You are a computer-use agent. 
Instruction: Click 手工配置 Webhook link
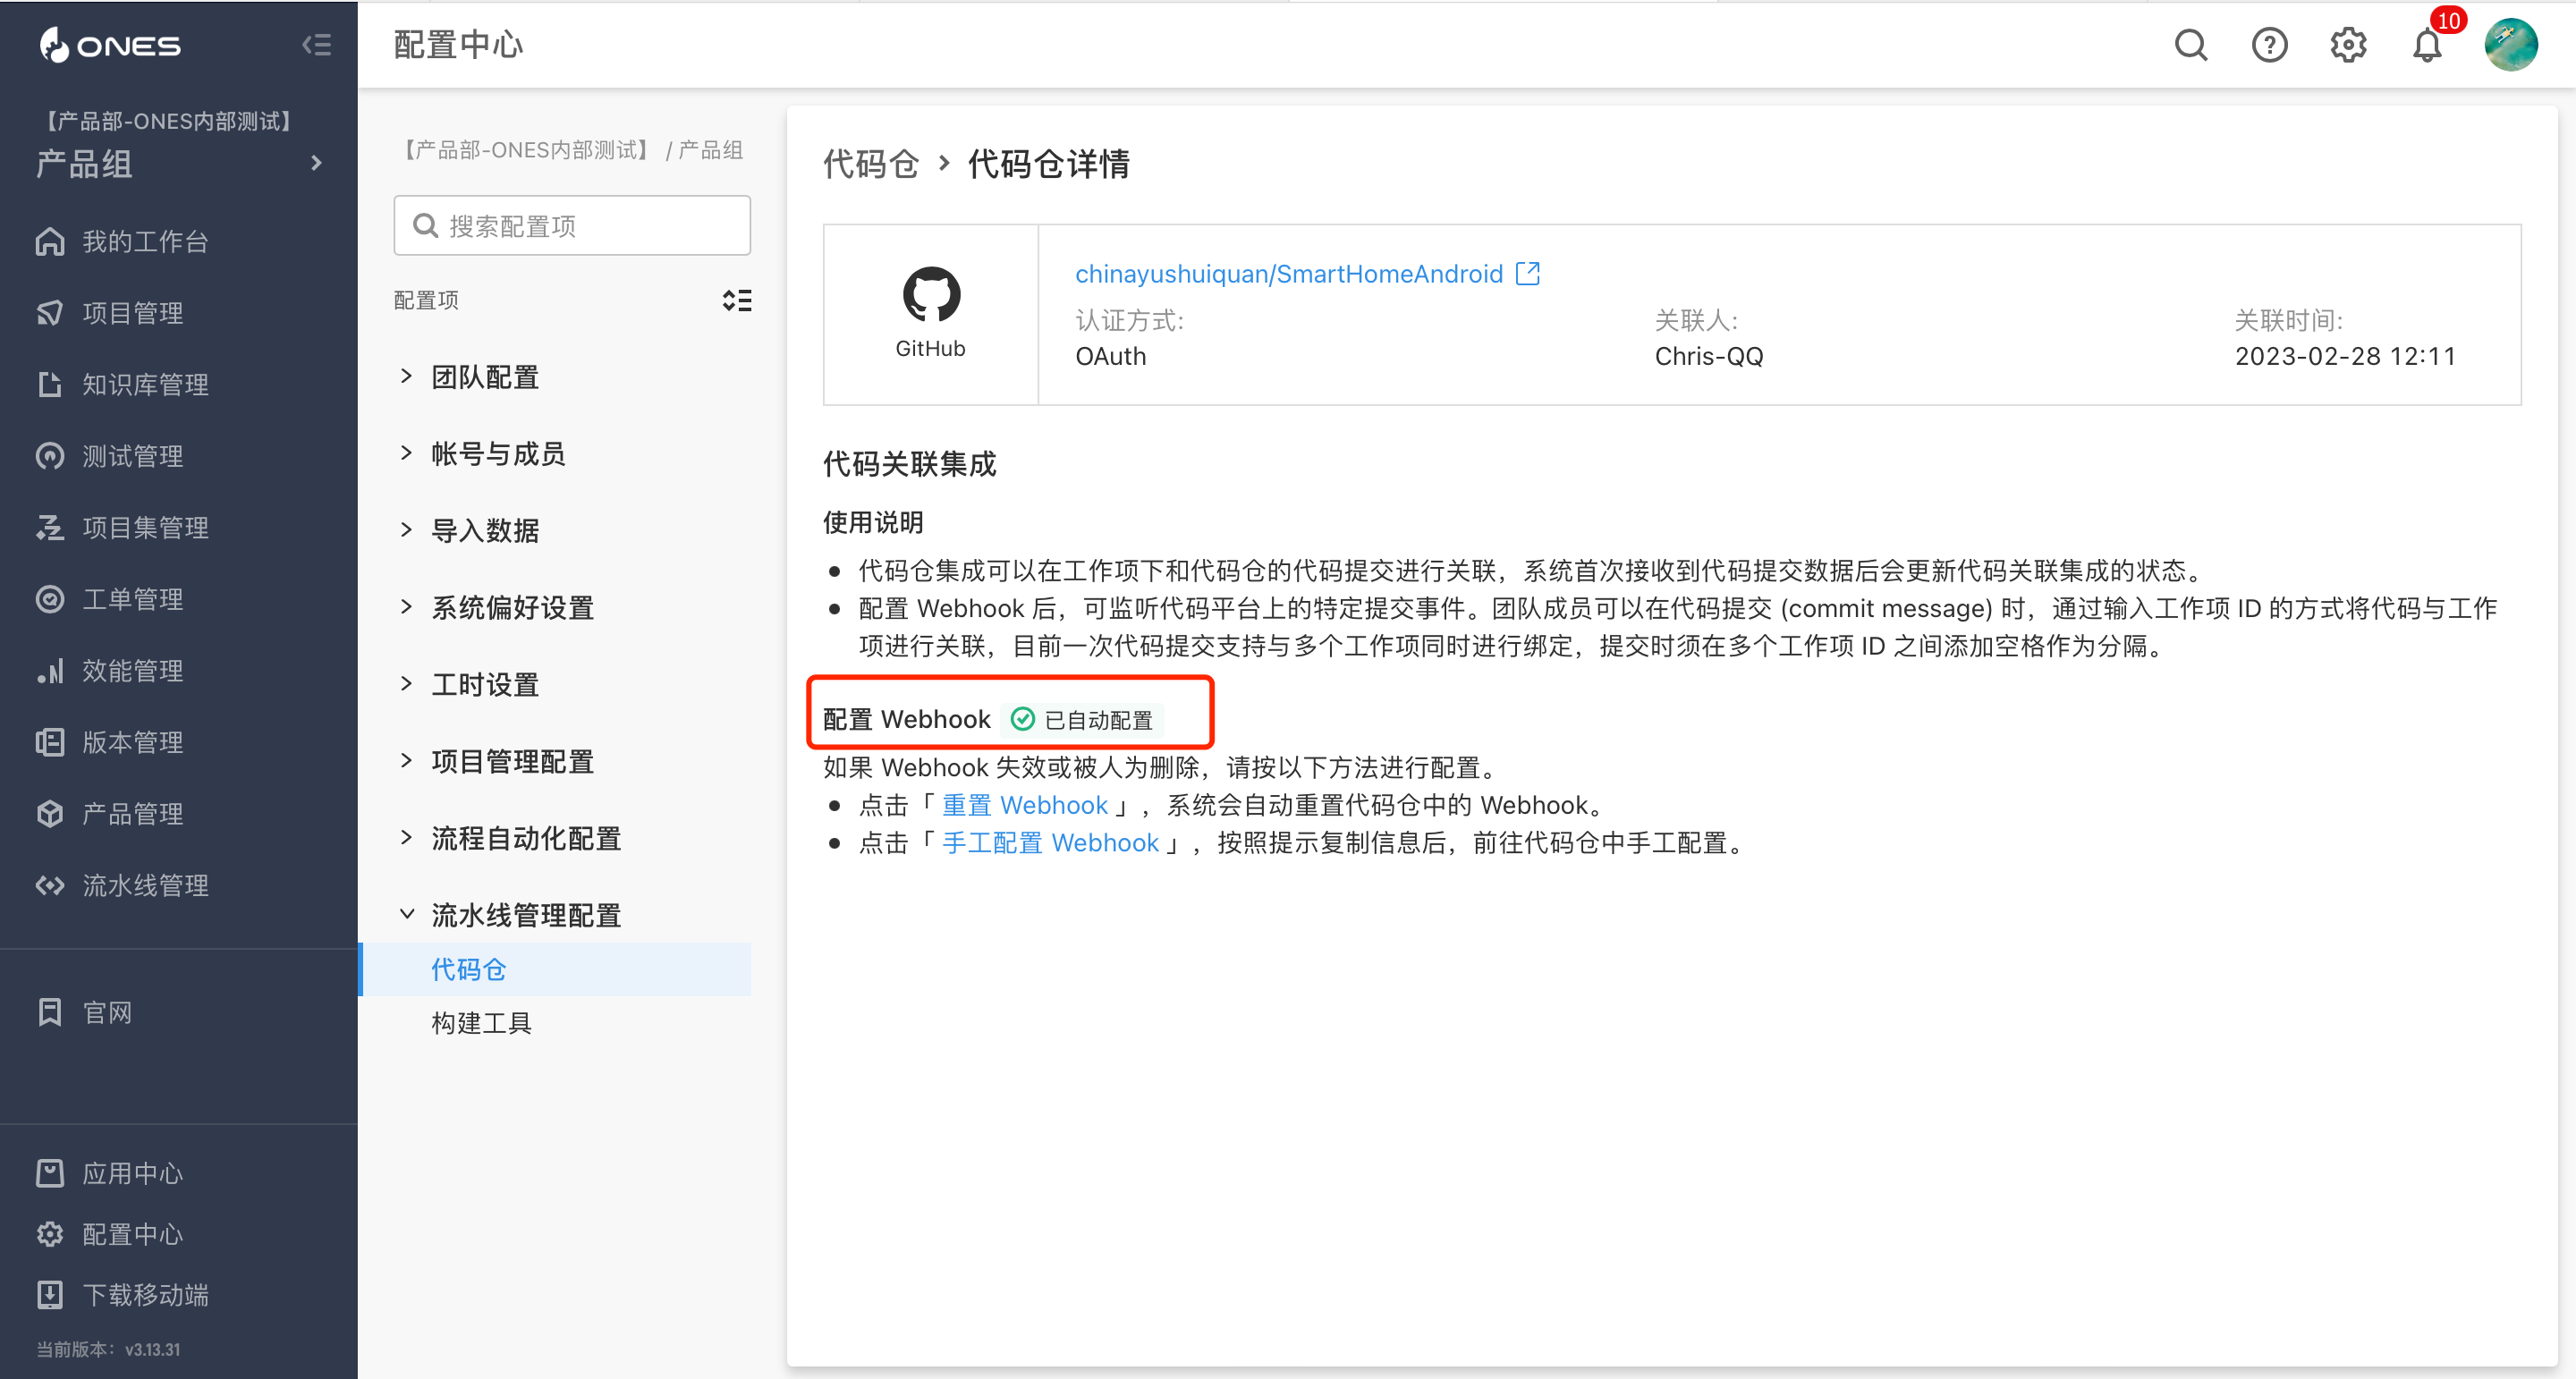pyautogui.click(x=1050, y=843)
